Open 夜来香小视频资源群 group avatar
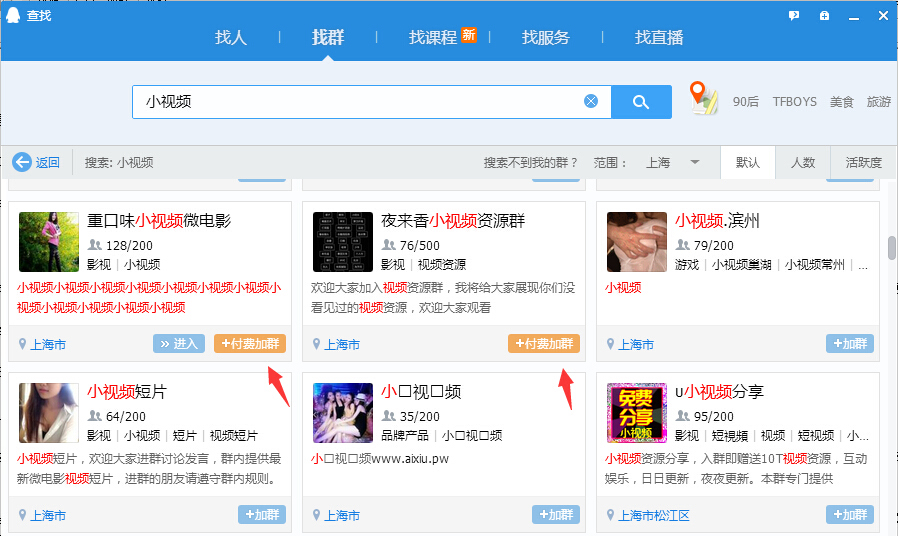This screenshot has width=898, height=536. (x=342, y=242)
